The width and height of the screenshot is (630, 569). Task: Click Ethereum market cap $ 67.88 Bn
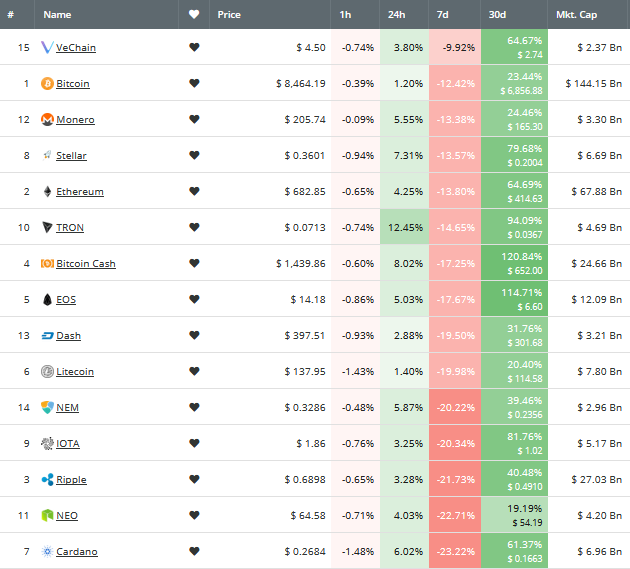(597, 191)
